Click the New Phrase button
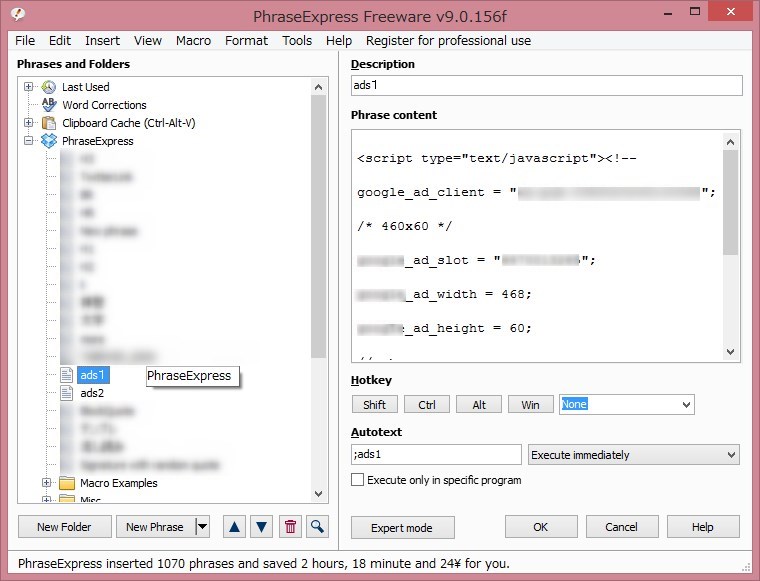 coord(155,527)
